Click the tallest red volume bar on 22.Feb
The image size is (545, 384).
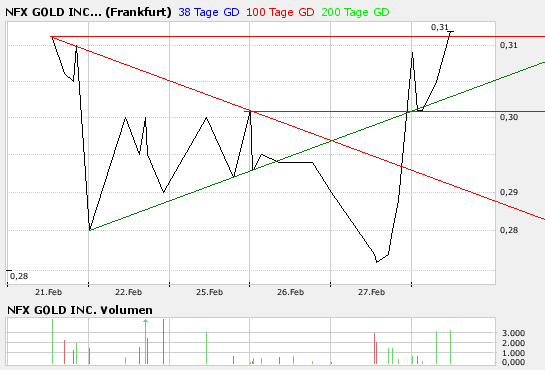[x=163, y=342]
